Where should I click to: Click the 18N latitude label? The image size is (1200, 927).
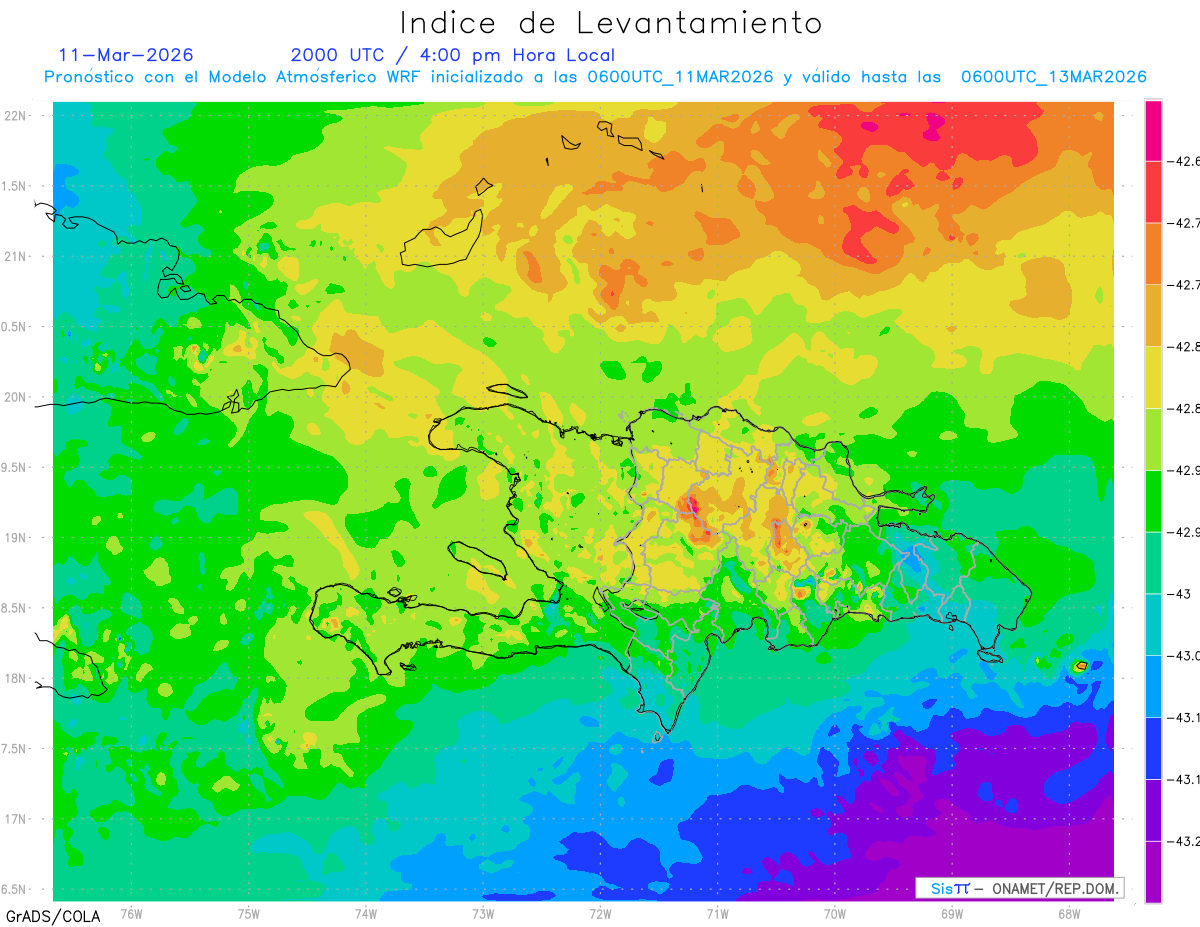[x=16, y=678]
